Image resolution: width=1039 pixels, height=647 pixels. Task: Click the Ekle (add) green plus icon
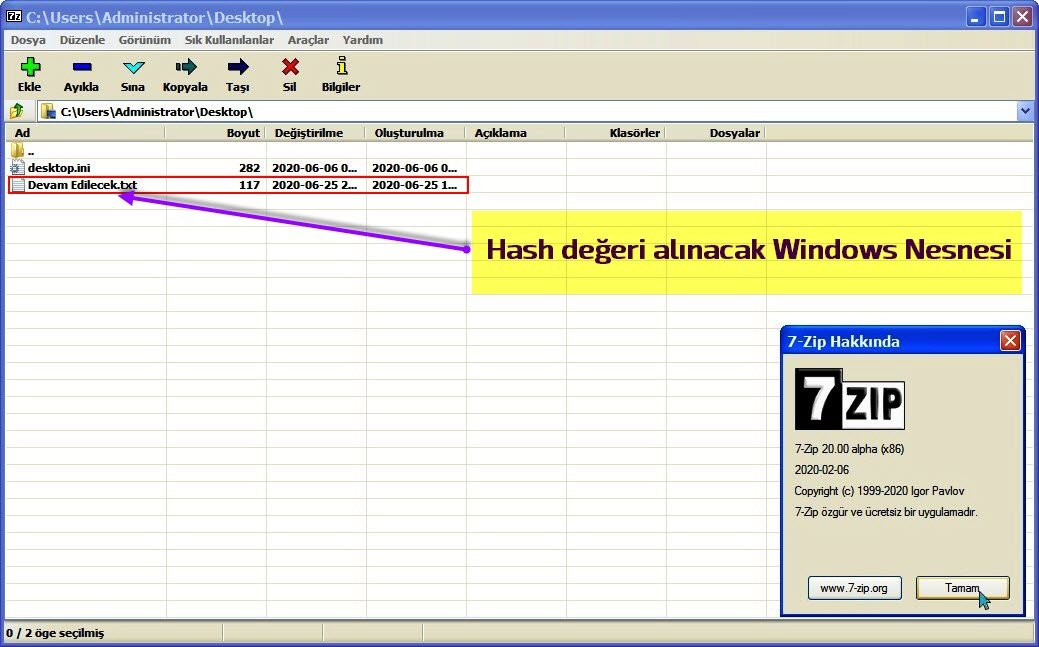point(30,67)
